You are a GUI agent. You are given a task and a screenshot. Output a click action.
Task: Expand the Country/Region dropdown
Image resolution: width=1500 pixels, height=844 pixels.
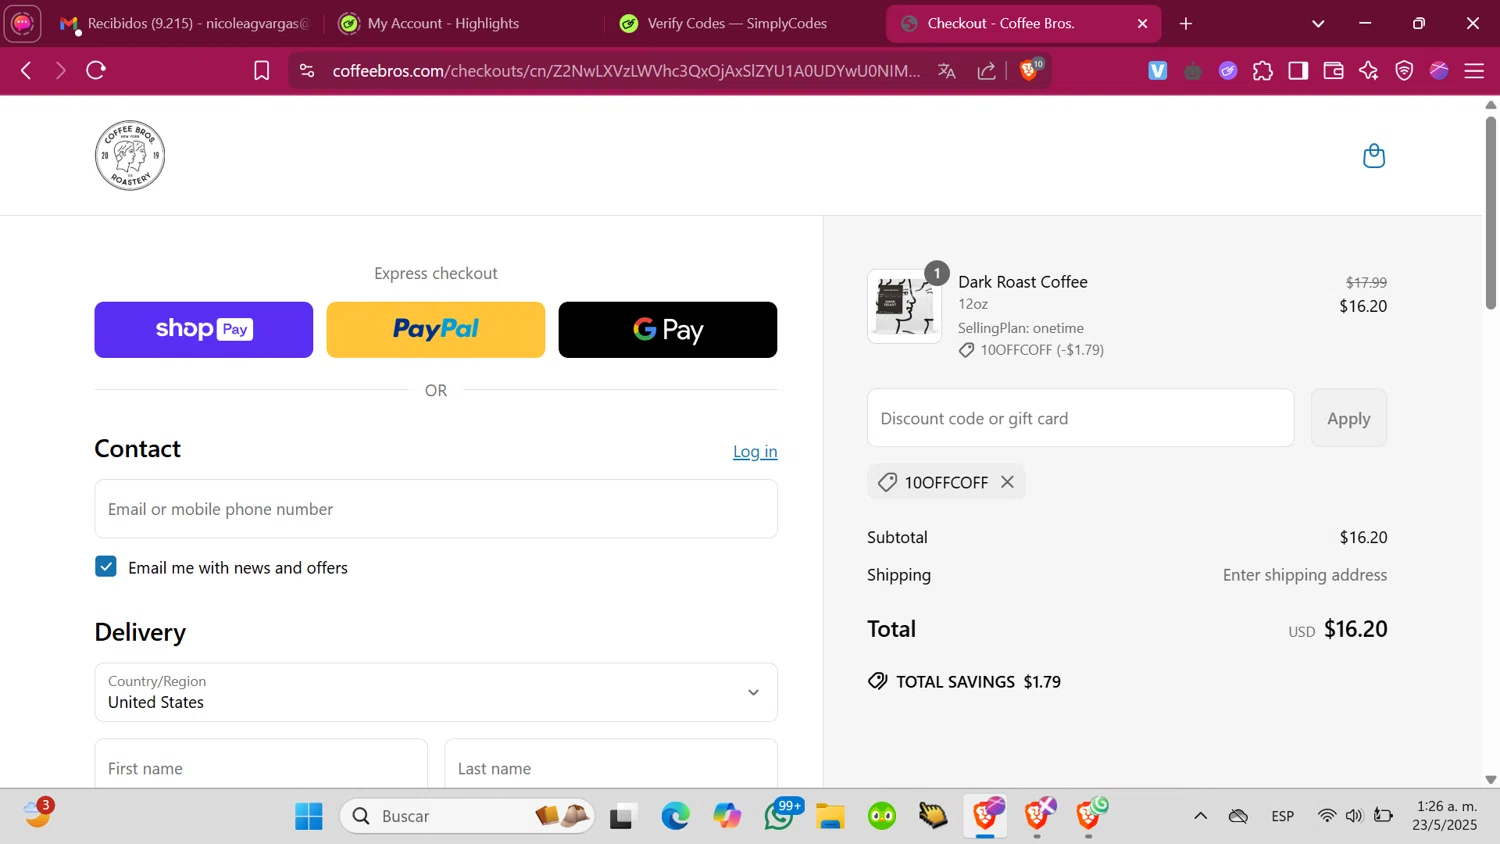[436, 692]
